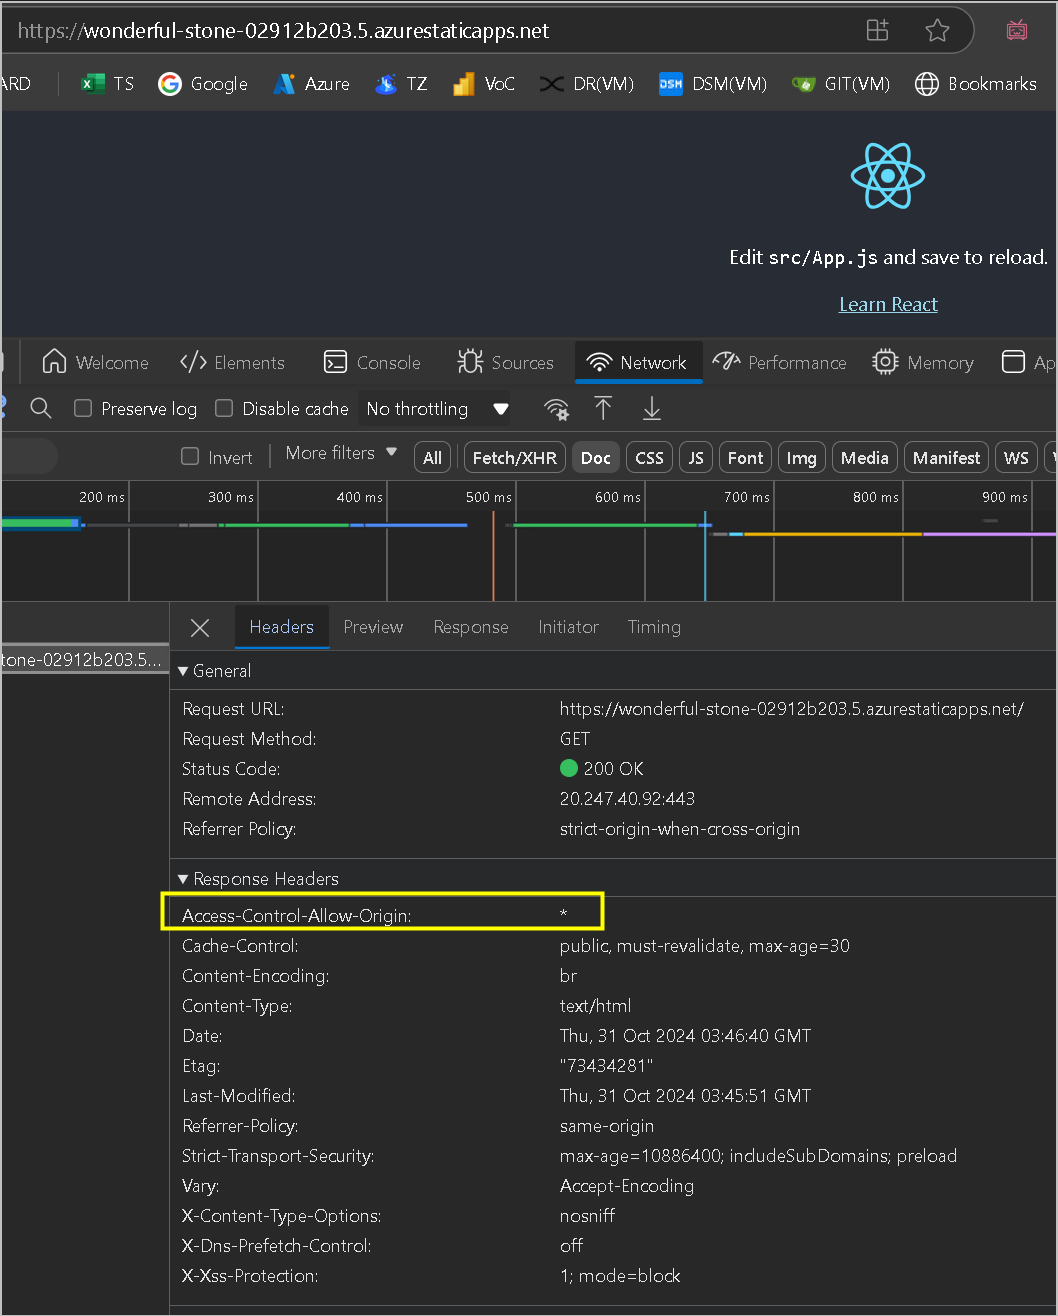Image resolution: width=1058 pixels, height=1316 pixels.
Task: Click the split screen icon in address bar
Action: (877, 30)
